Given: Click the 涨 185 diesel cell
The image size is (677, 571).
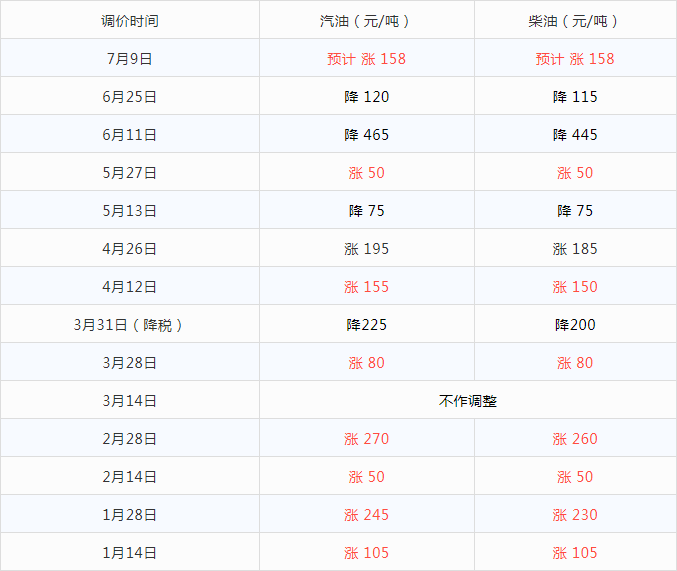Looking at the screenshot, I should [575, 249].
